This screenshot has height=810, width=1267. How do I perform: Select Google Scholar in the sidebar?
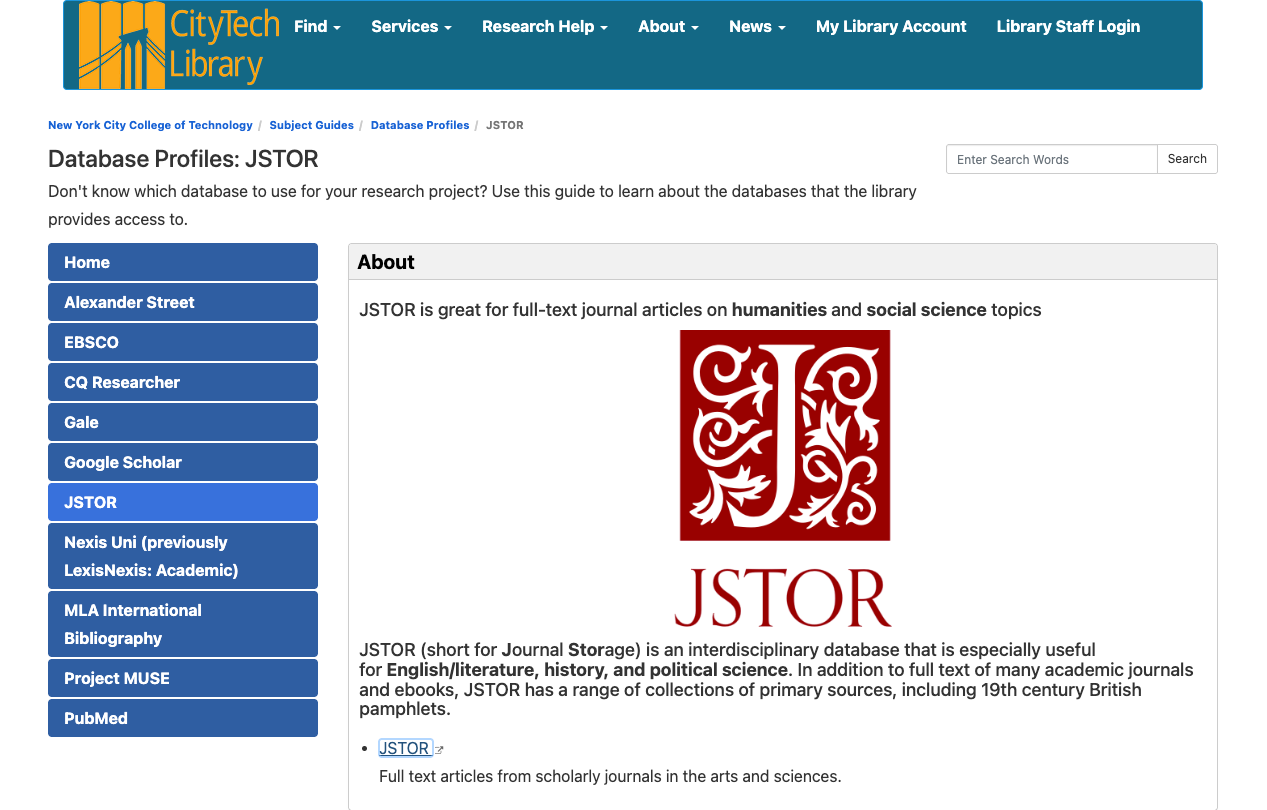(183, 462)
